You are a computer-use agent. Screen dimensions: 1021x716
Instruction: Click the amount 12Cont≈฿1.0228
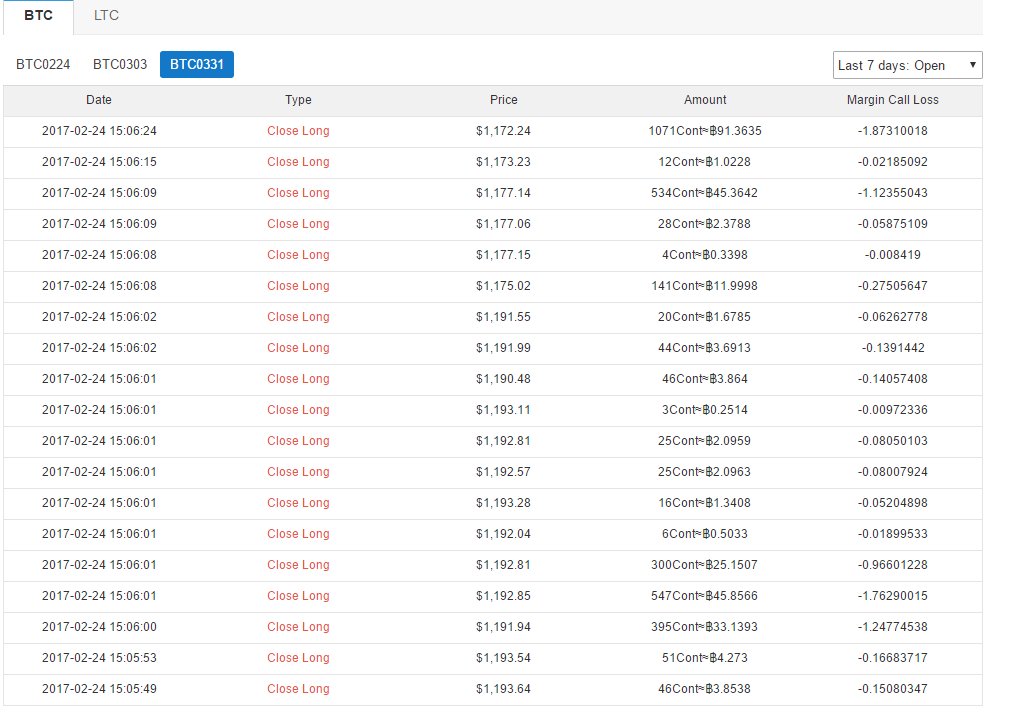[705, 161]
